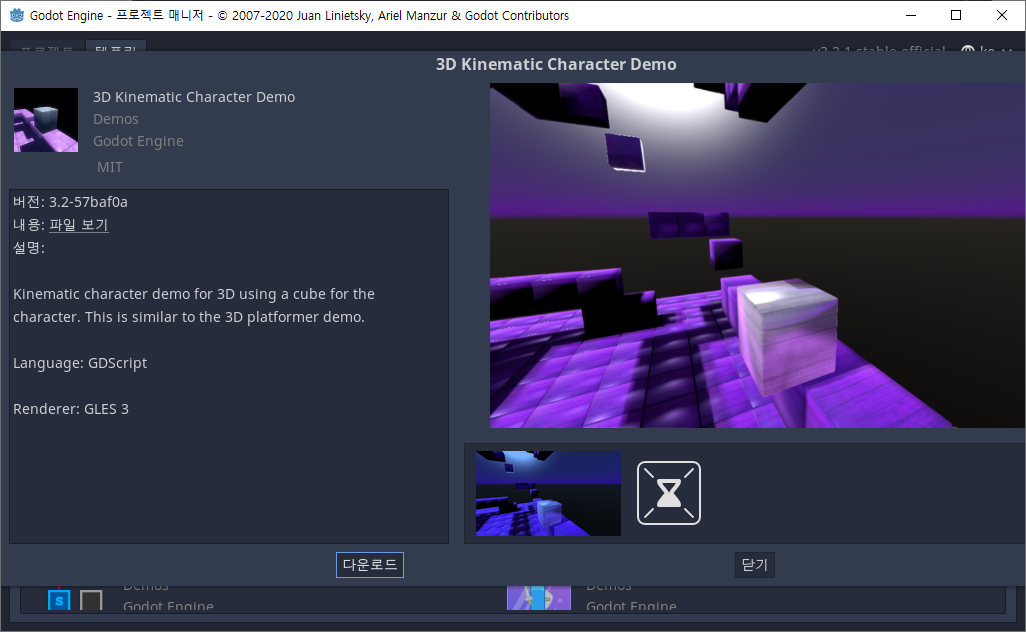Click the 닫기 close button
1026x632 pixels.
click(754, 565)
